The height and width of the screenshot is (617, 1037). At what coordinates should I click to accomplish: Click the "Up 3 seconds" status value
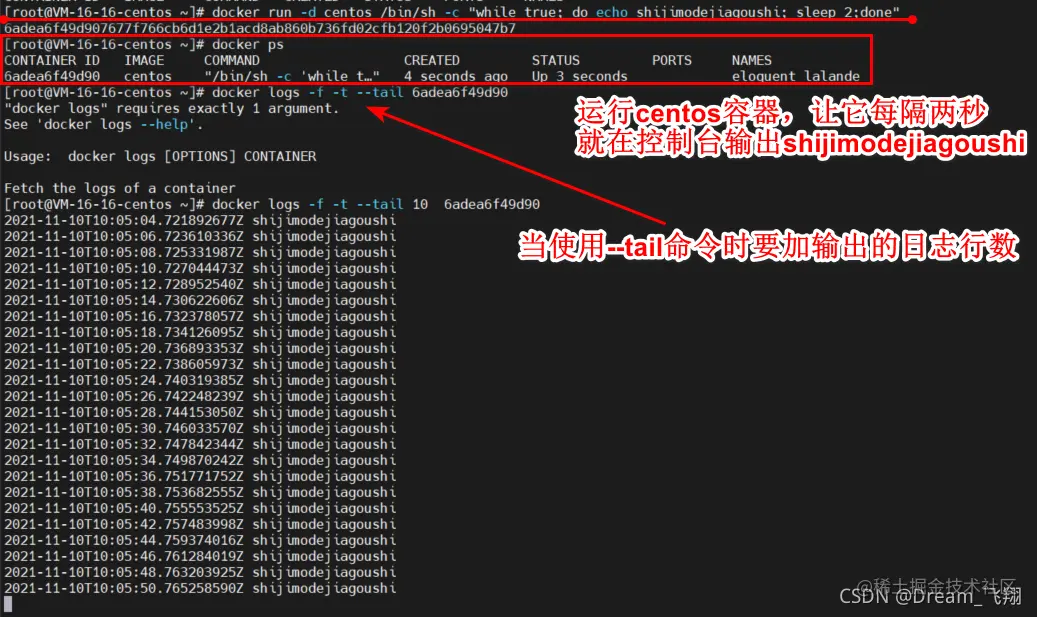[x=580, y=76]
